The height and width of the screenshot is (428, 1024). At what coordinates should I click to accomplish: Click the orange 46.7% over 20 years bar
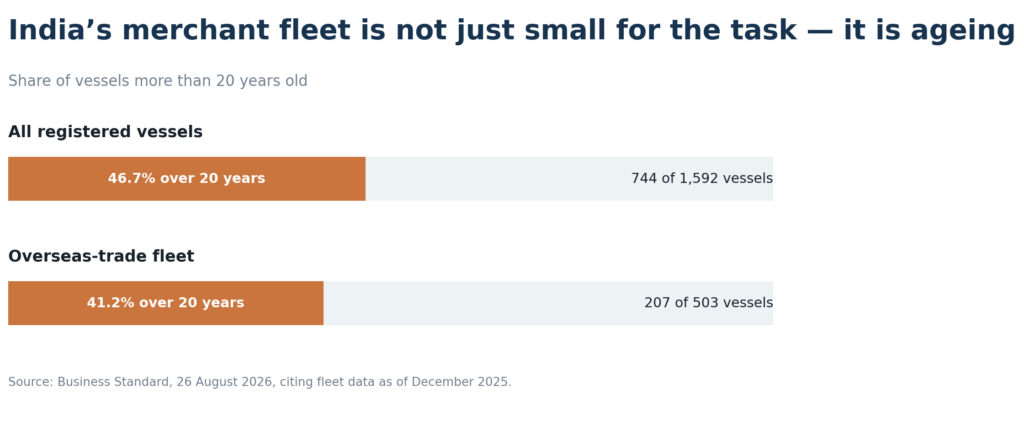click(x=187, y=178)
